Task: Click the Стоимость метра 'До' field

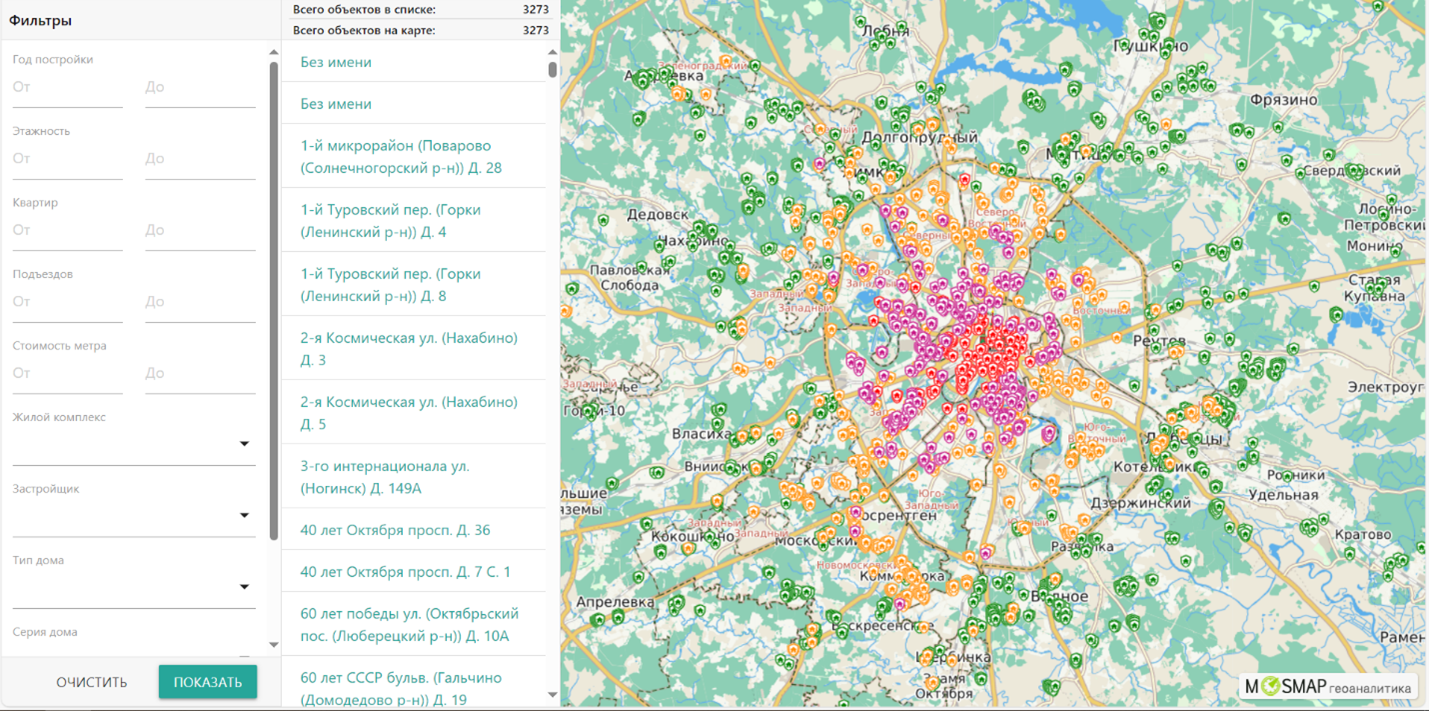Action: click(200, 374)
